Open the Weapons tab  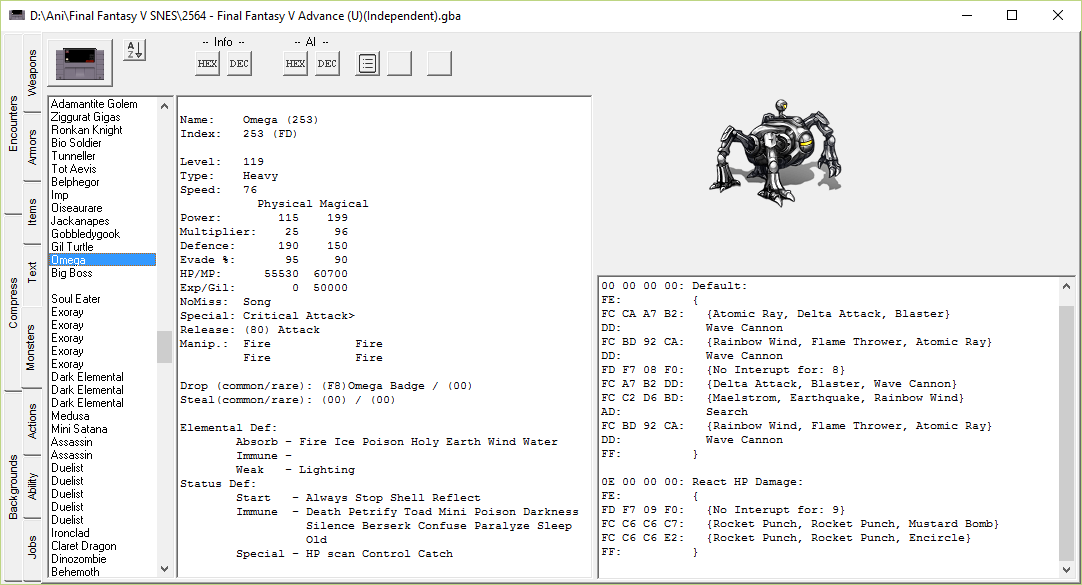(32, 72)
